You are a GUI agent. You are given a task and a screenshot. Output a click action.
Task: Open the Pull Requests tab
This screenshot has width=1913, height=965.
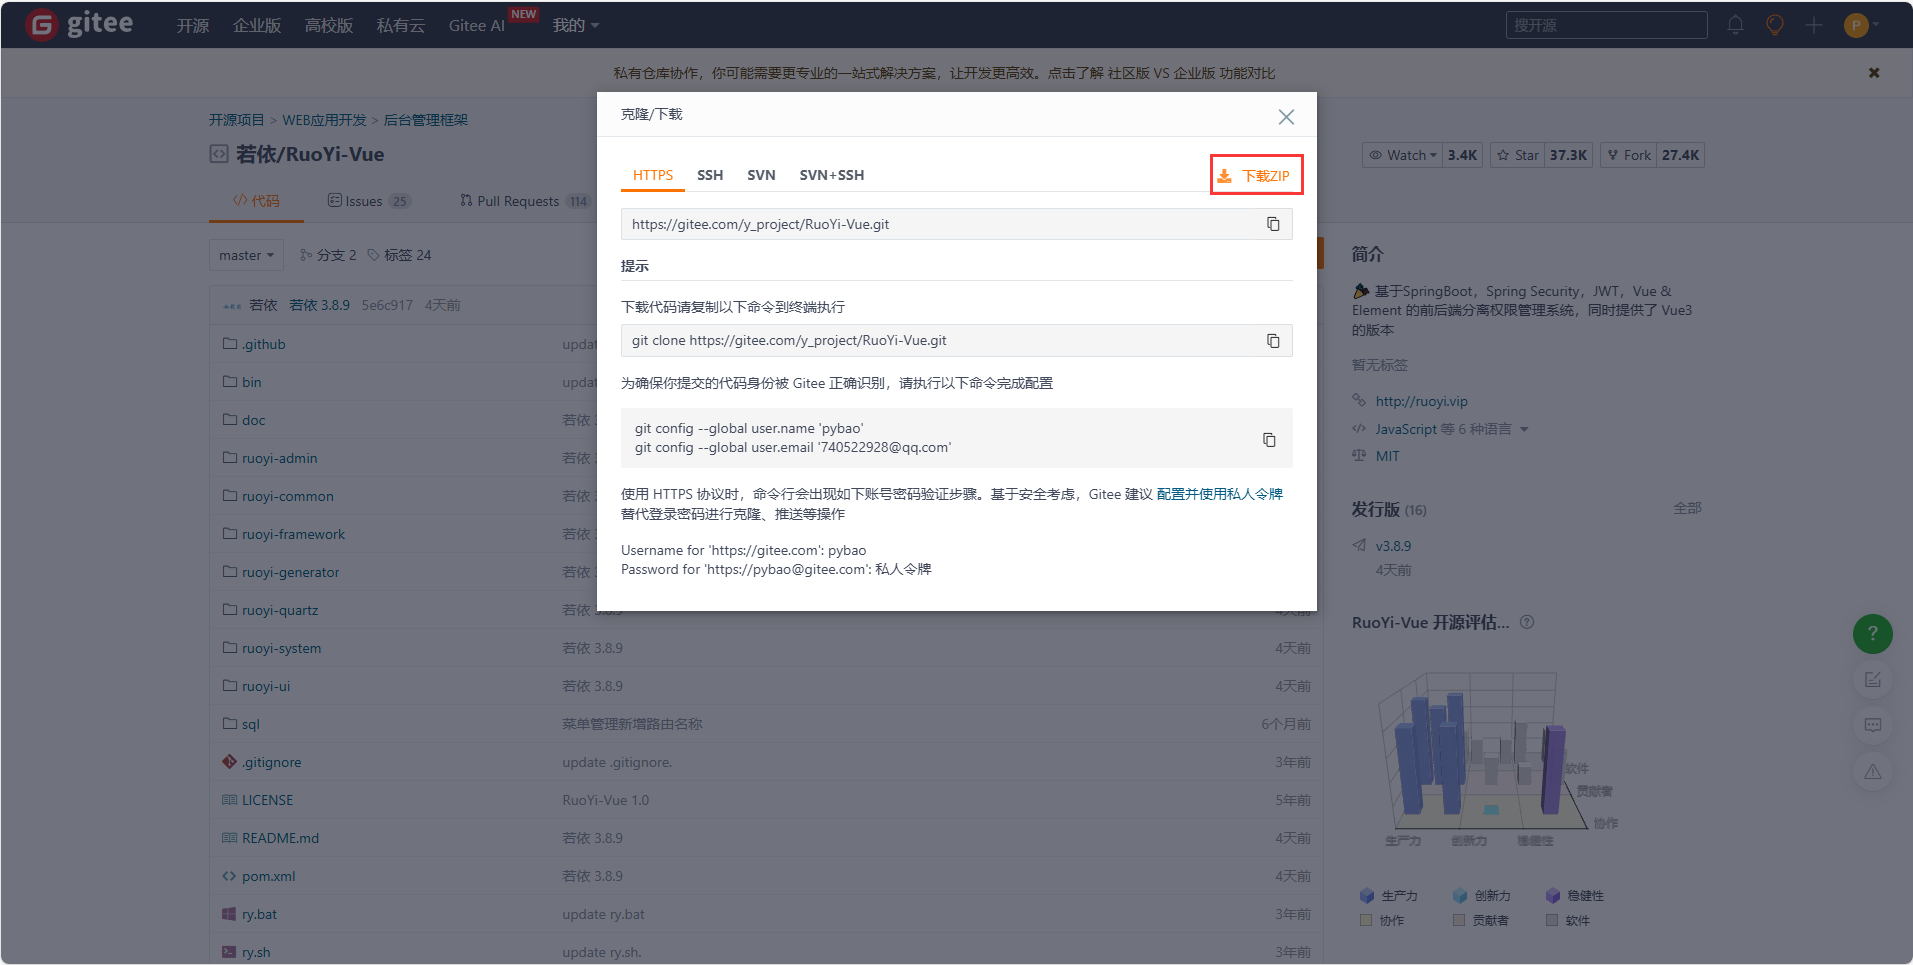(525, 201)
